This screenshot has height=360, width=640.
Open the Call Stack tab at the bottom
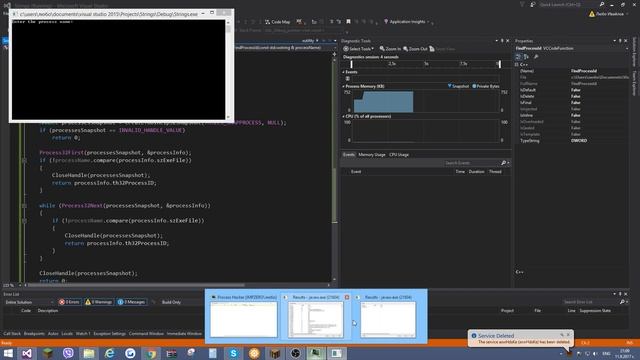12,333
